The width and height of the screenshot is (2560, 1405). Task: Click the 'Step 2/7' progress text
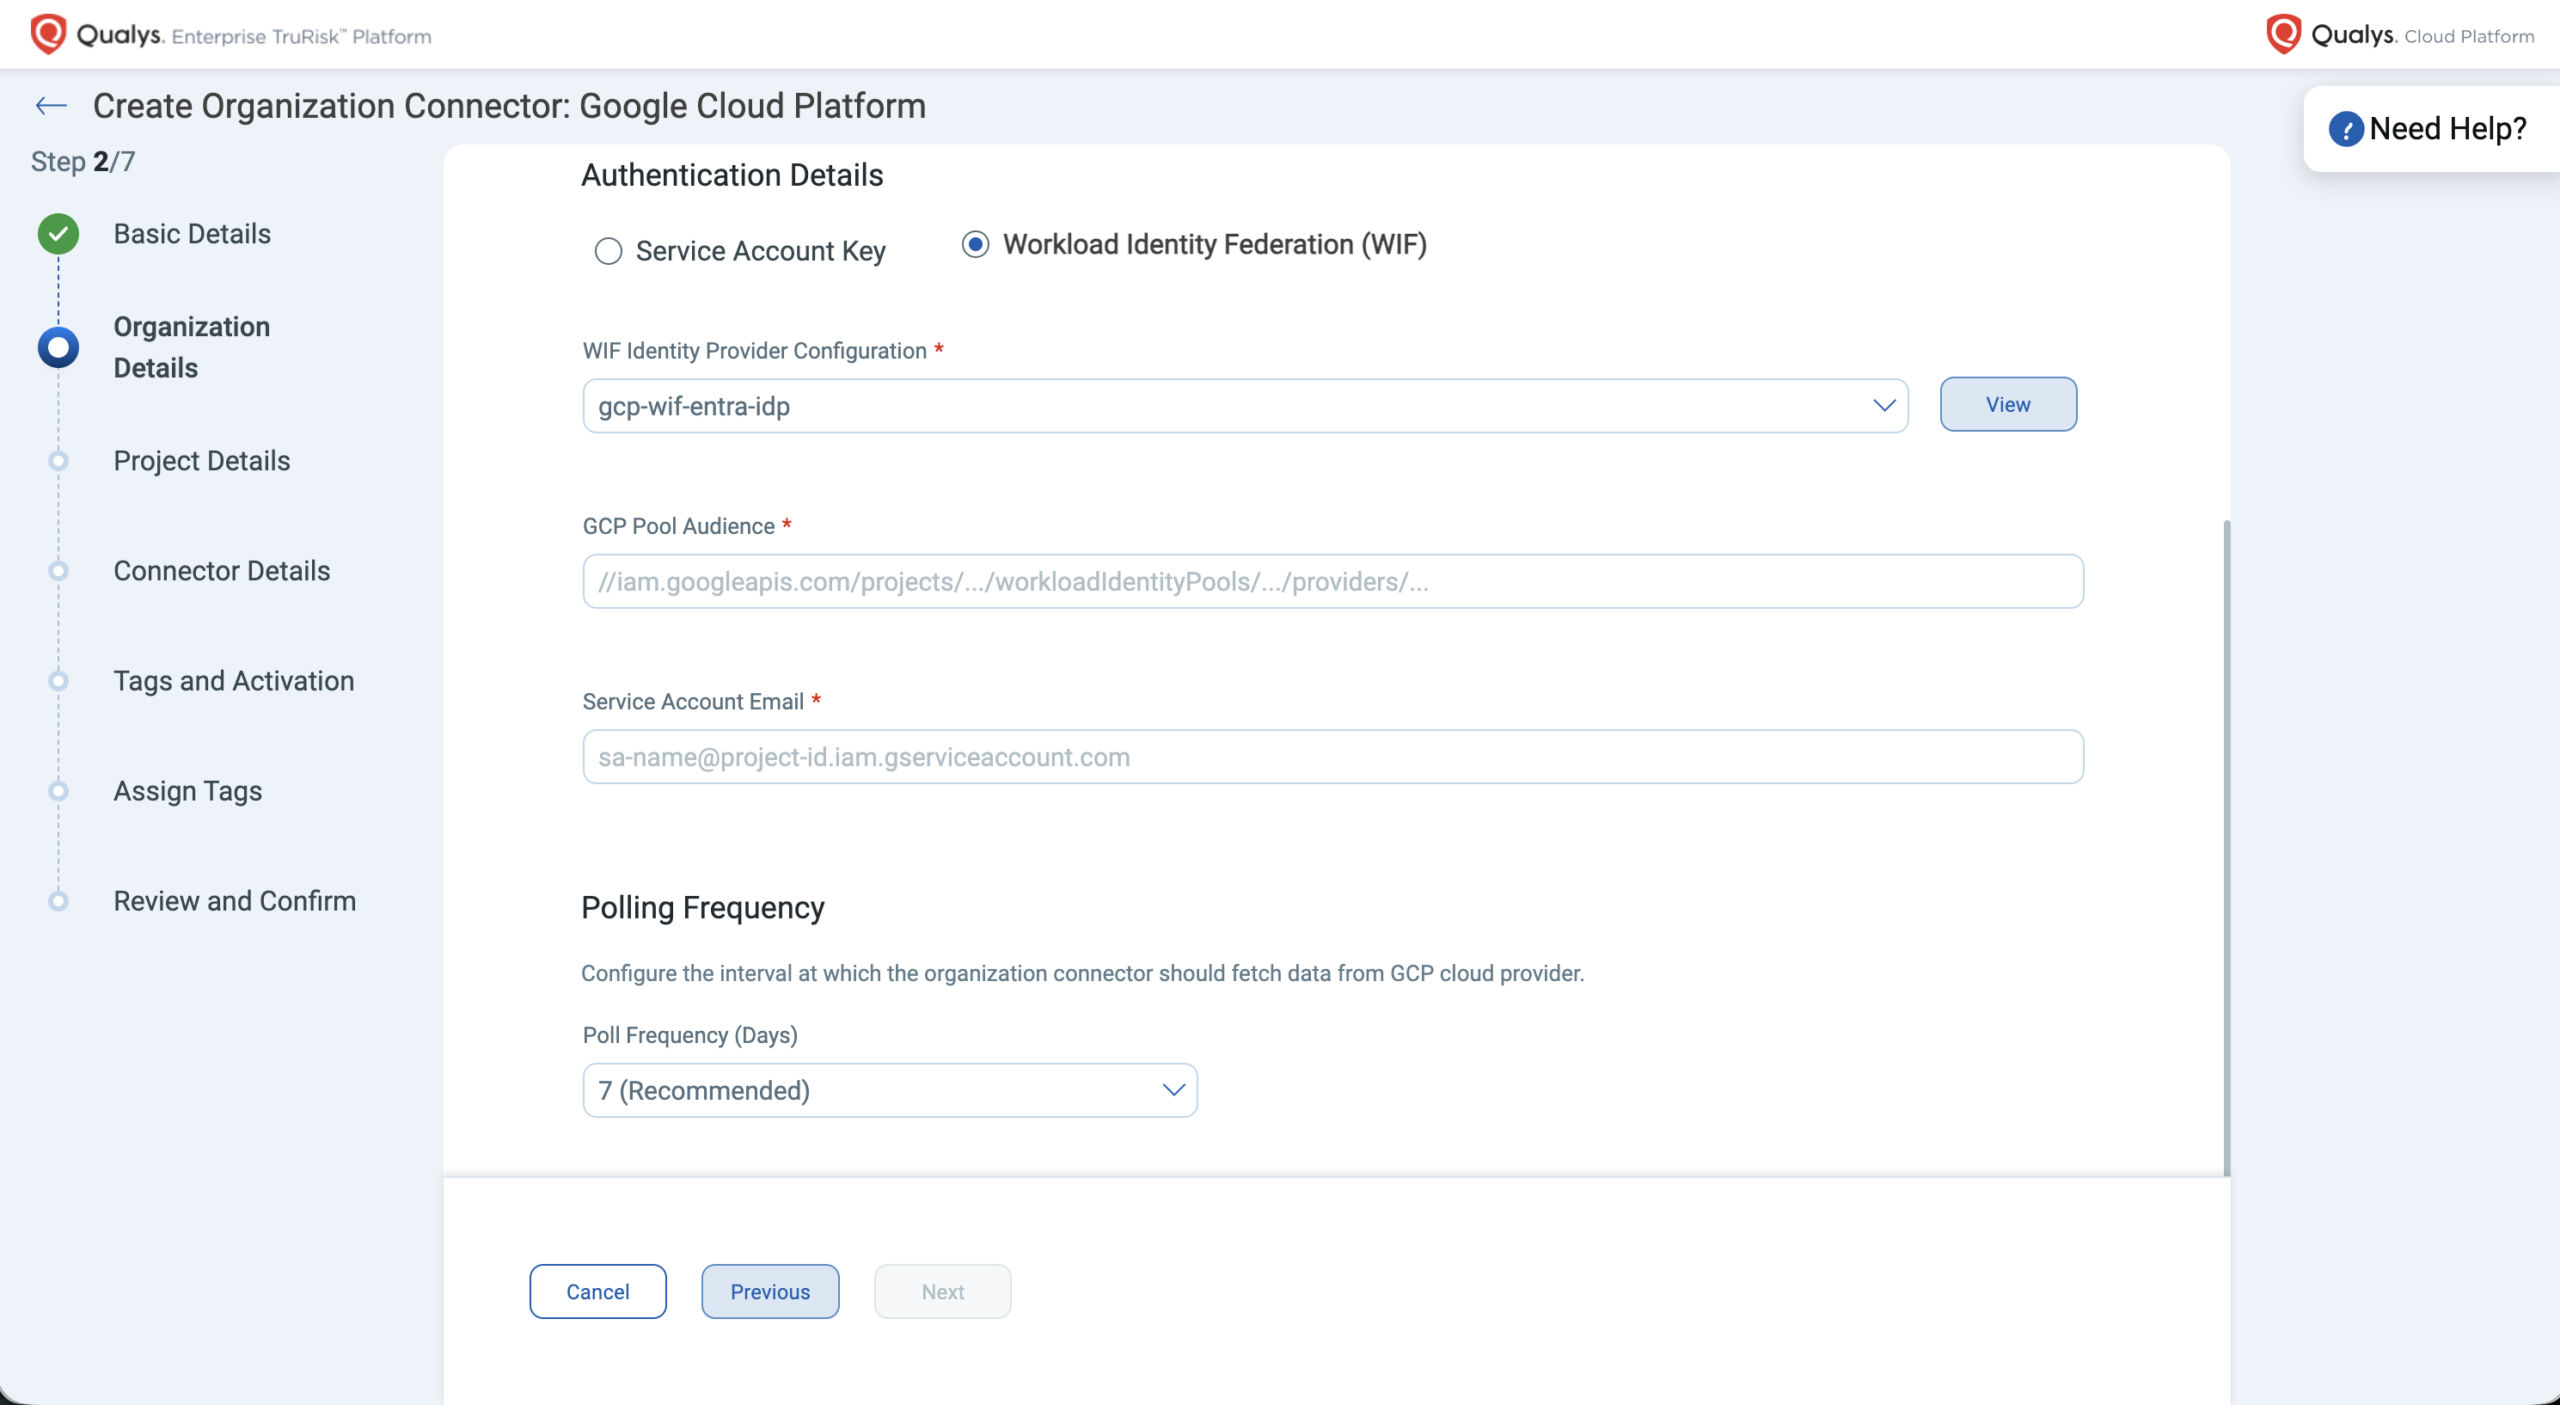(83, 161)
